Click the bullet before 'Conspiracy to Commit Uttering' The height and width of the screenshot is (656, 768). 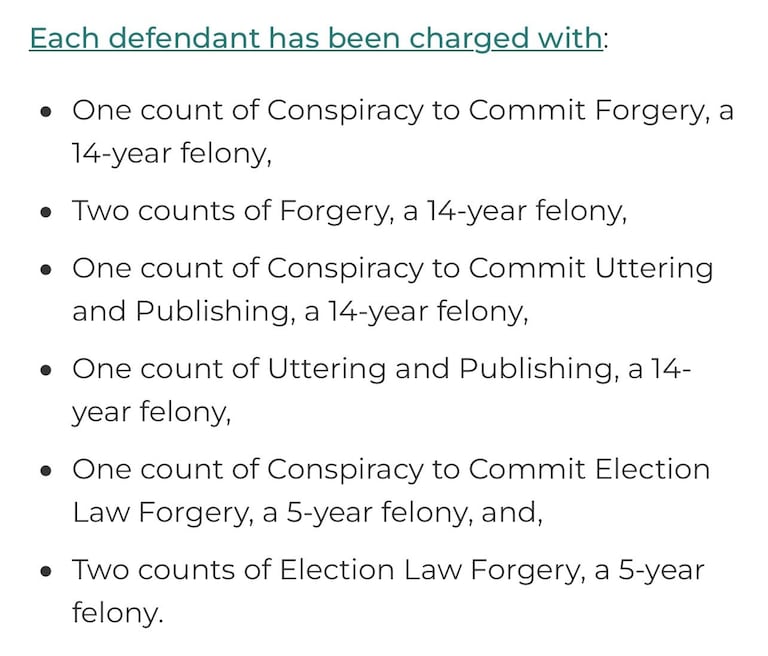coord(46,271)
